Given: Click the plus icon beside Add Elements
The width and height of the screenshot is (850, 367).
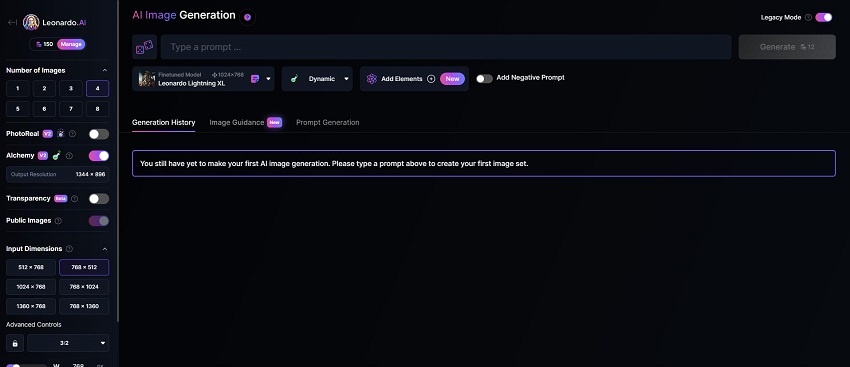Looking at the screenshot, I should 431,79.
